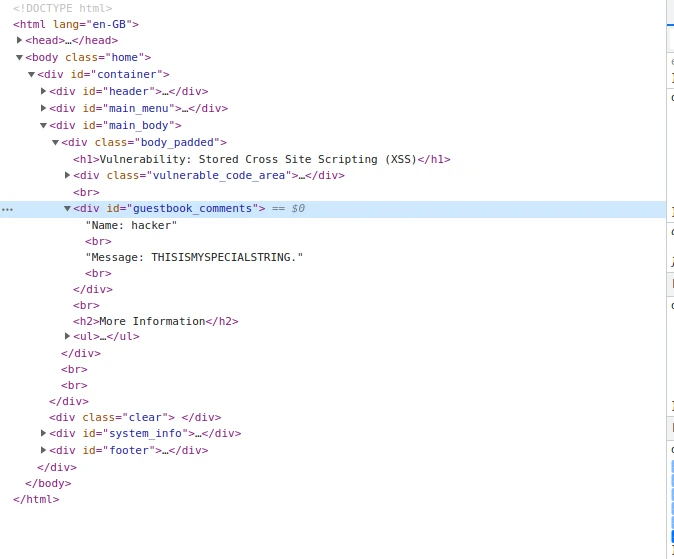Image resolution: width=674 pixels, height=559 pixels.
Task: Select the h1 Stored Cross Site Scripting line
Action: 260,159
